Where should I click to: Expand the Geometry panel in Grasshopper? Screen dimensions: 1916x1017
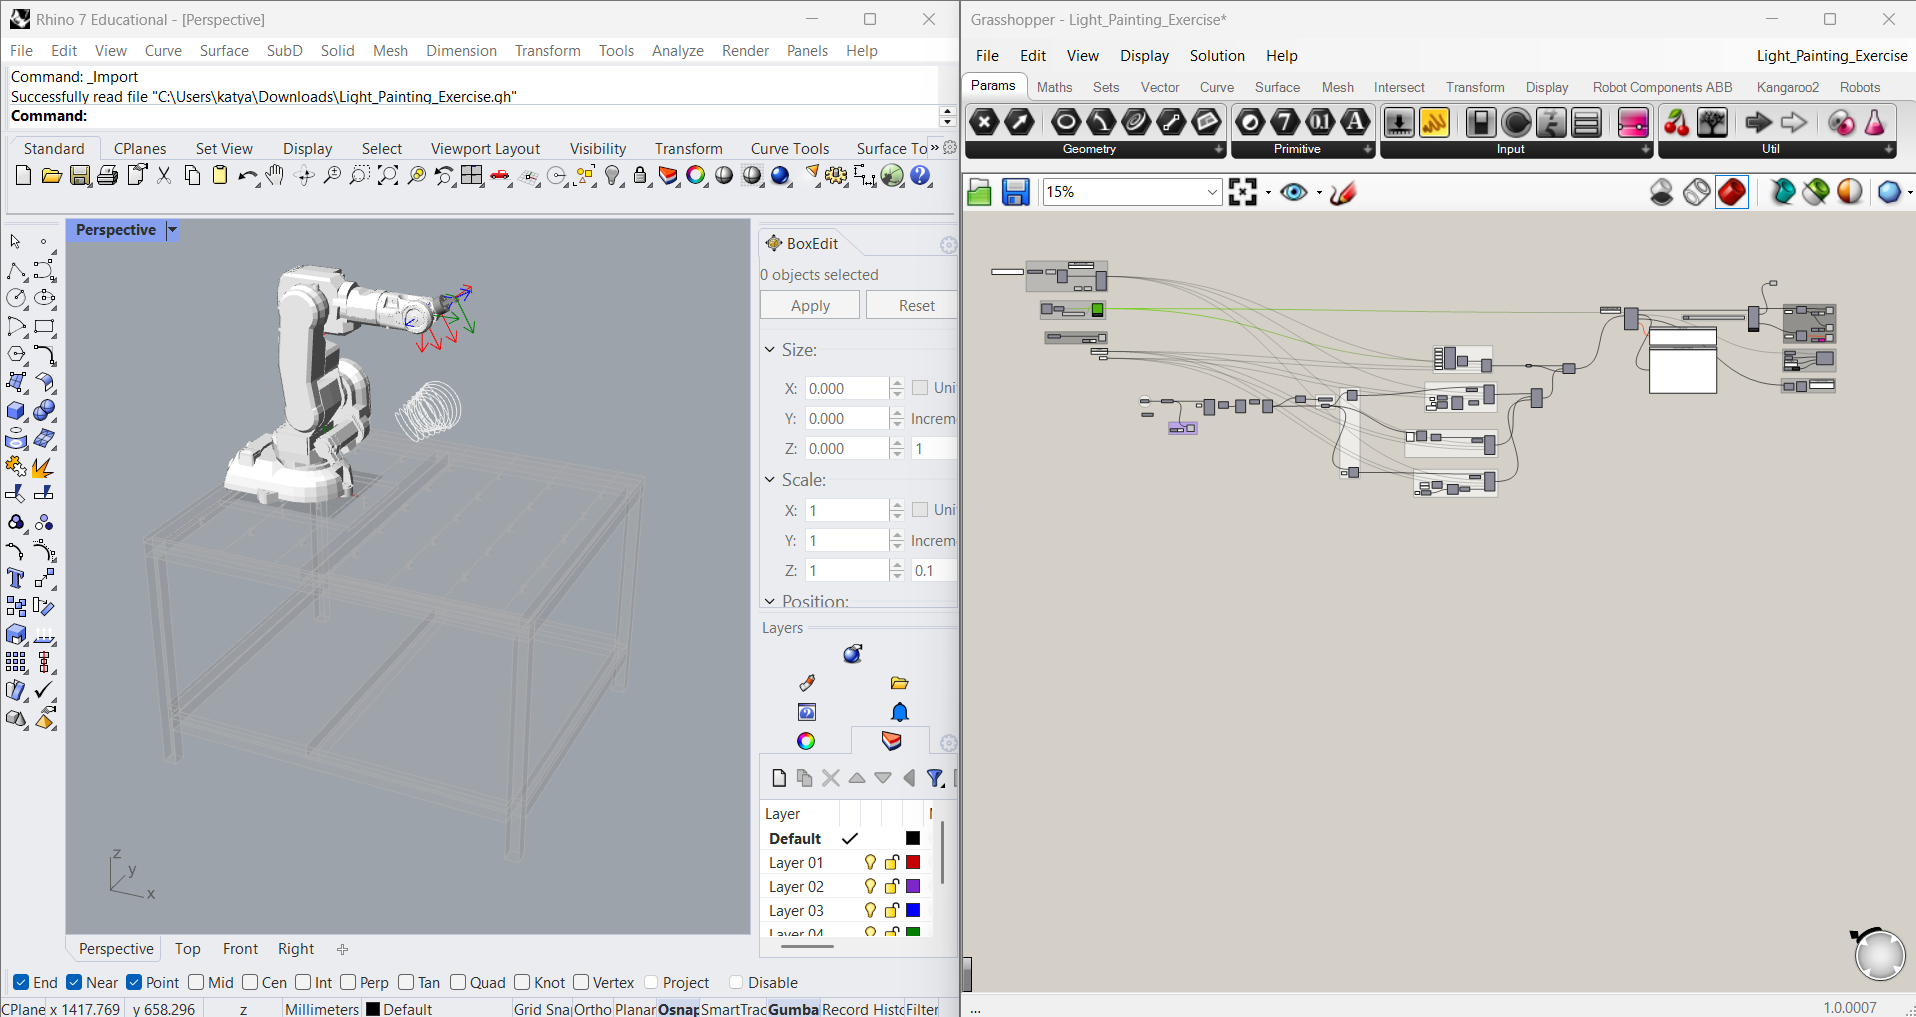coord(1218,149)
